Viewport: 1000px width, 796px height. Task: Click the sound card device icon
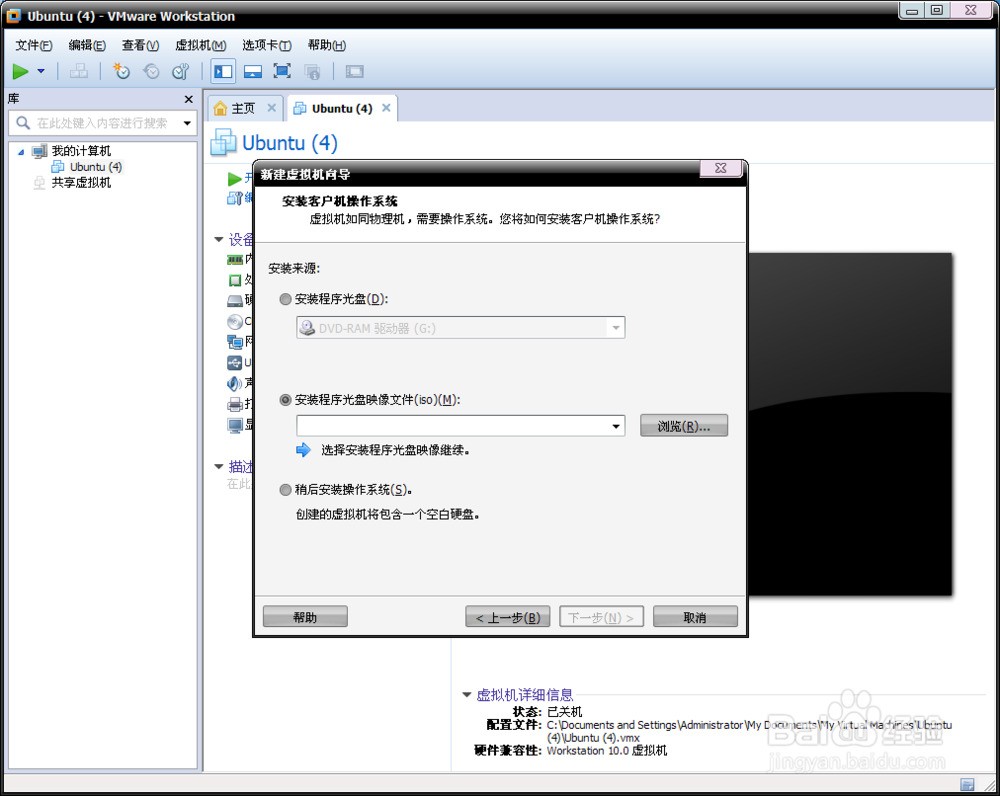click(235, 383)
